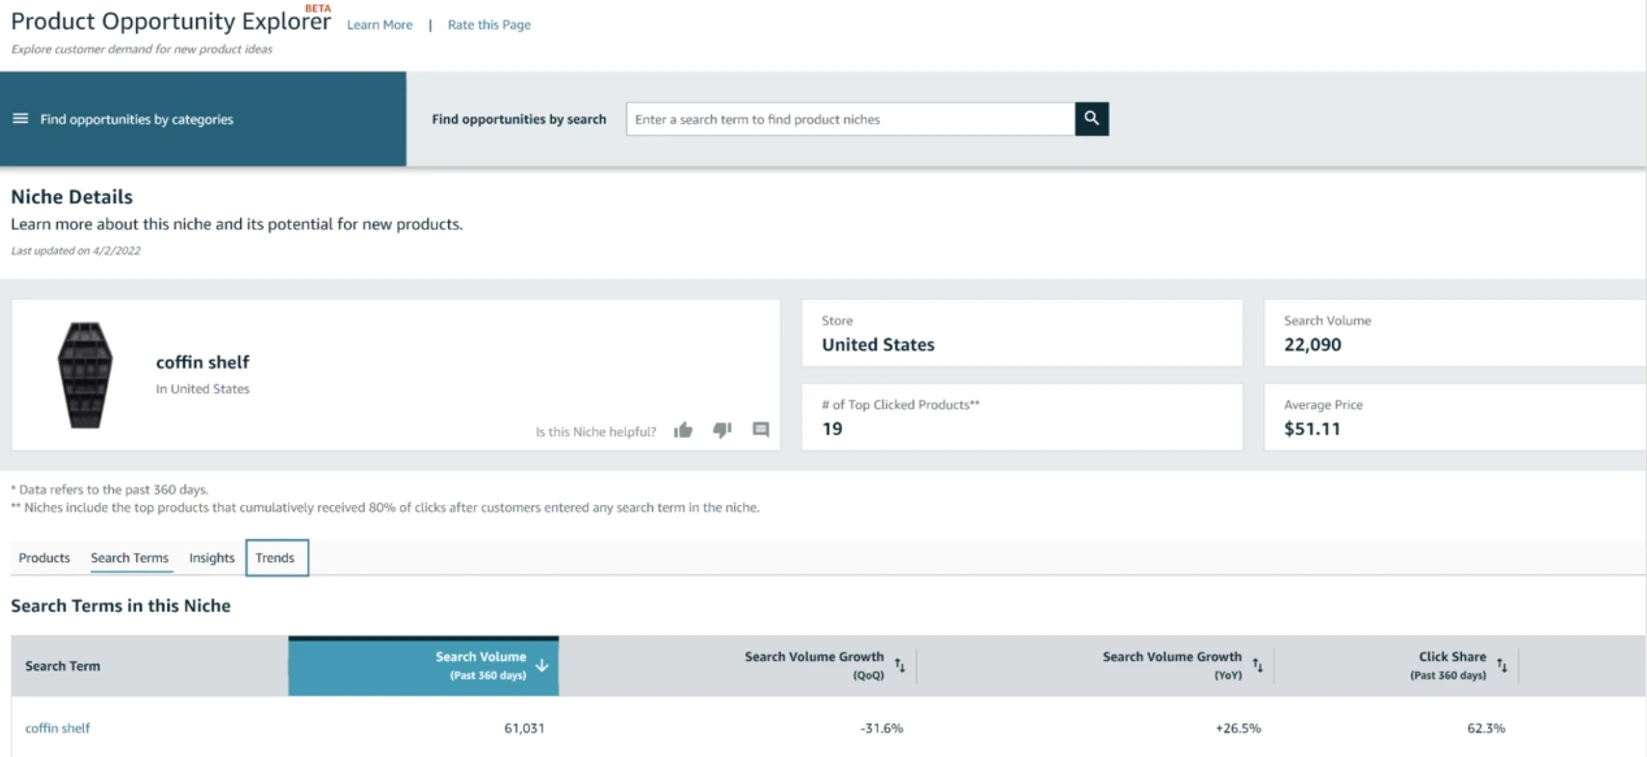The height and width of the screenshot is (757, 1647).
Task: Open the coffin shelf search term link
Action: (58, 728)
